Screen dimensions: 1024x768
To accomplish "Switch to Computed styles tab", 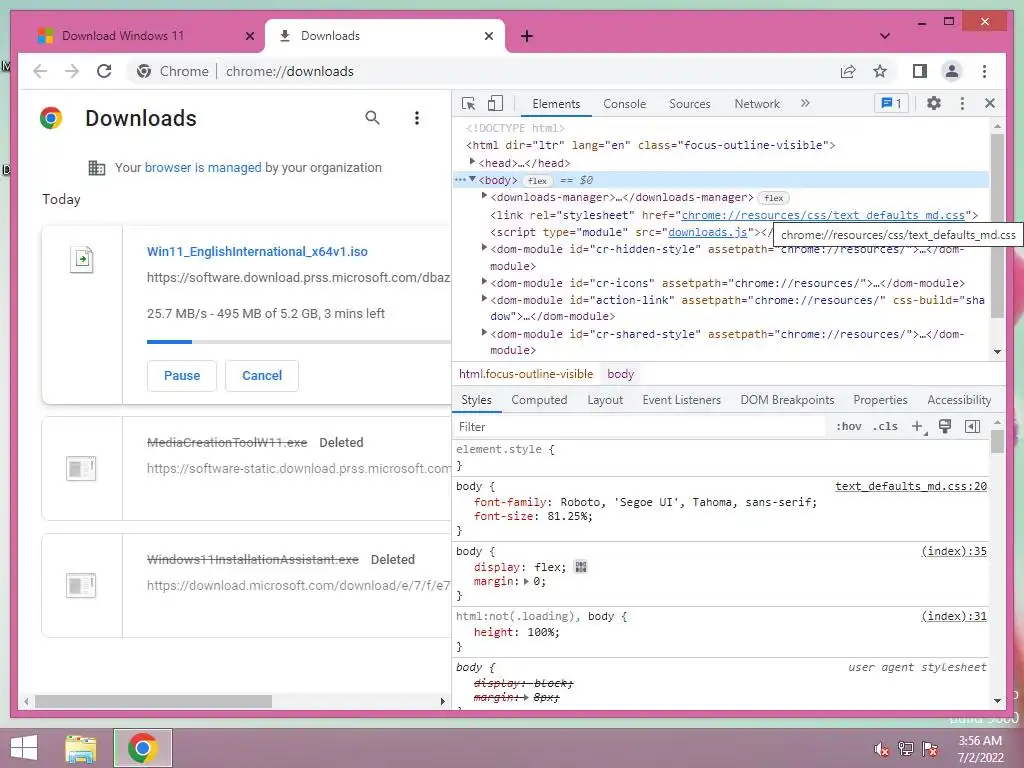I will 539,400.
